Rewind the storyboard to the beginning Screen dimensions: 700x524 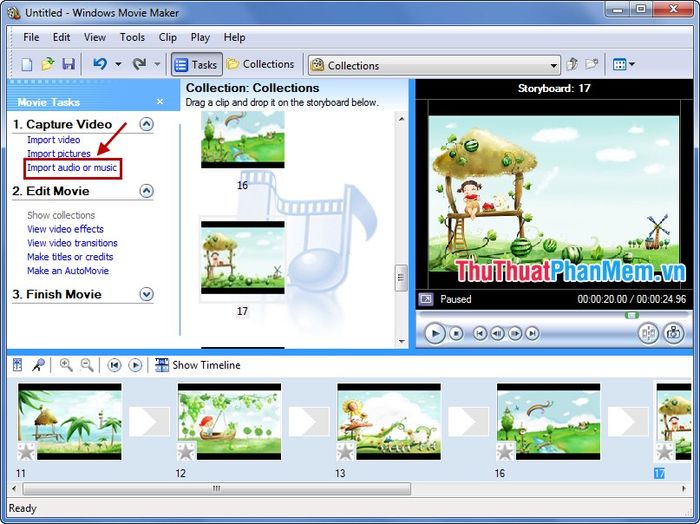click(x=114, y=366)
